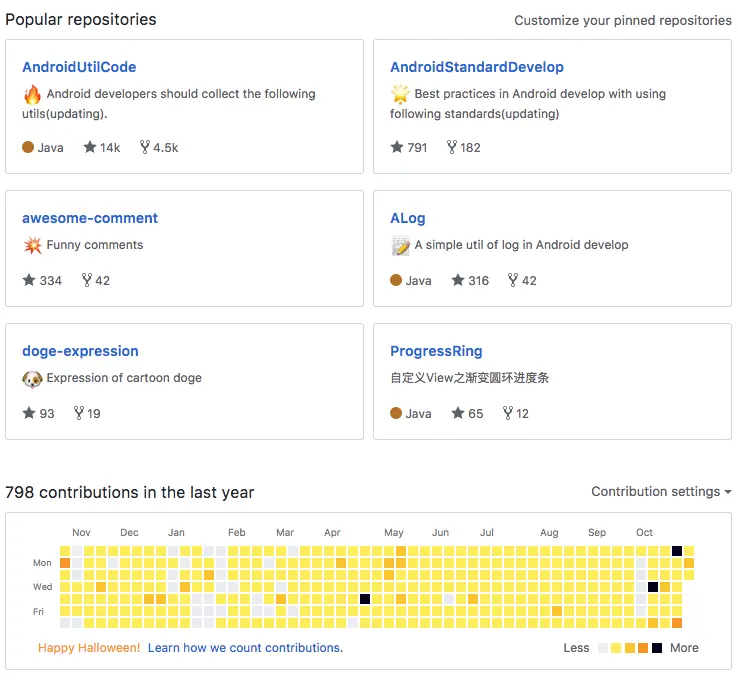Image resolution: width=738 pixels, height=680 pixels.
Task: Open the AndroidUtilCode repository
Action: pyautogui.click(x=79, y=67)
